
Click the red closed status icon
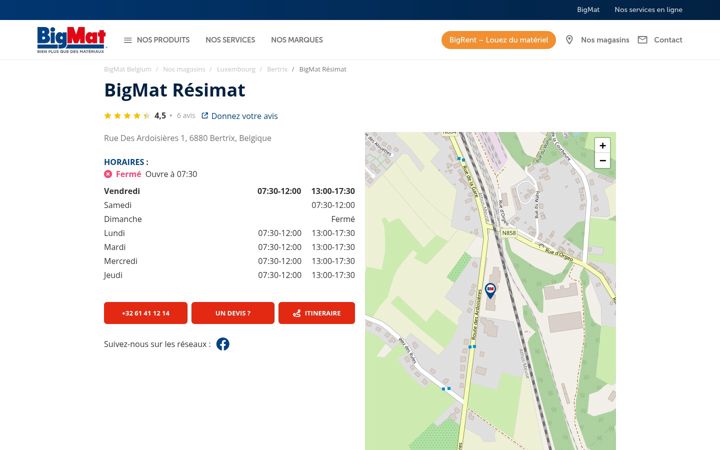pos(108,174)
